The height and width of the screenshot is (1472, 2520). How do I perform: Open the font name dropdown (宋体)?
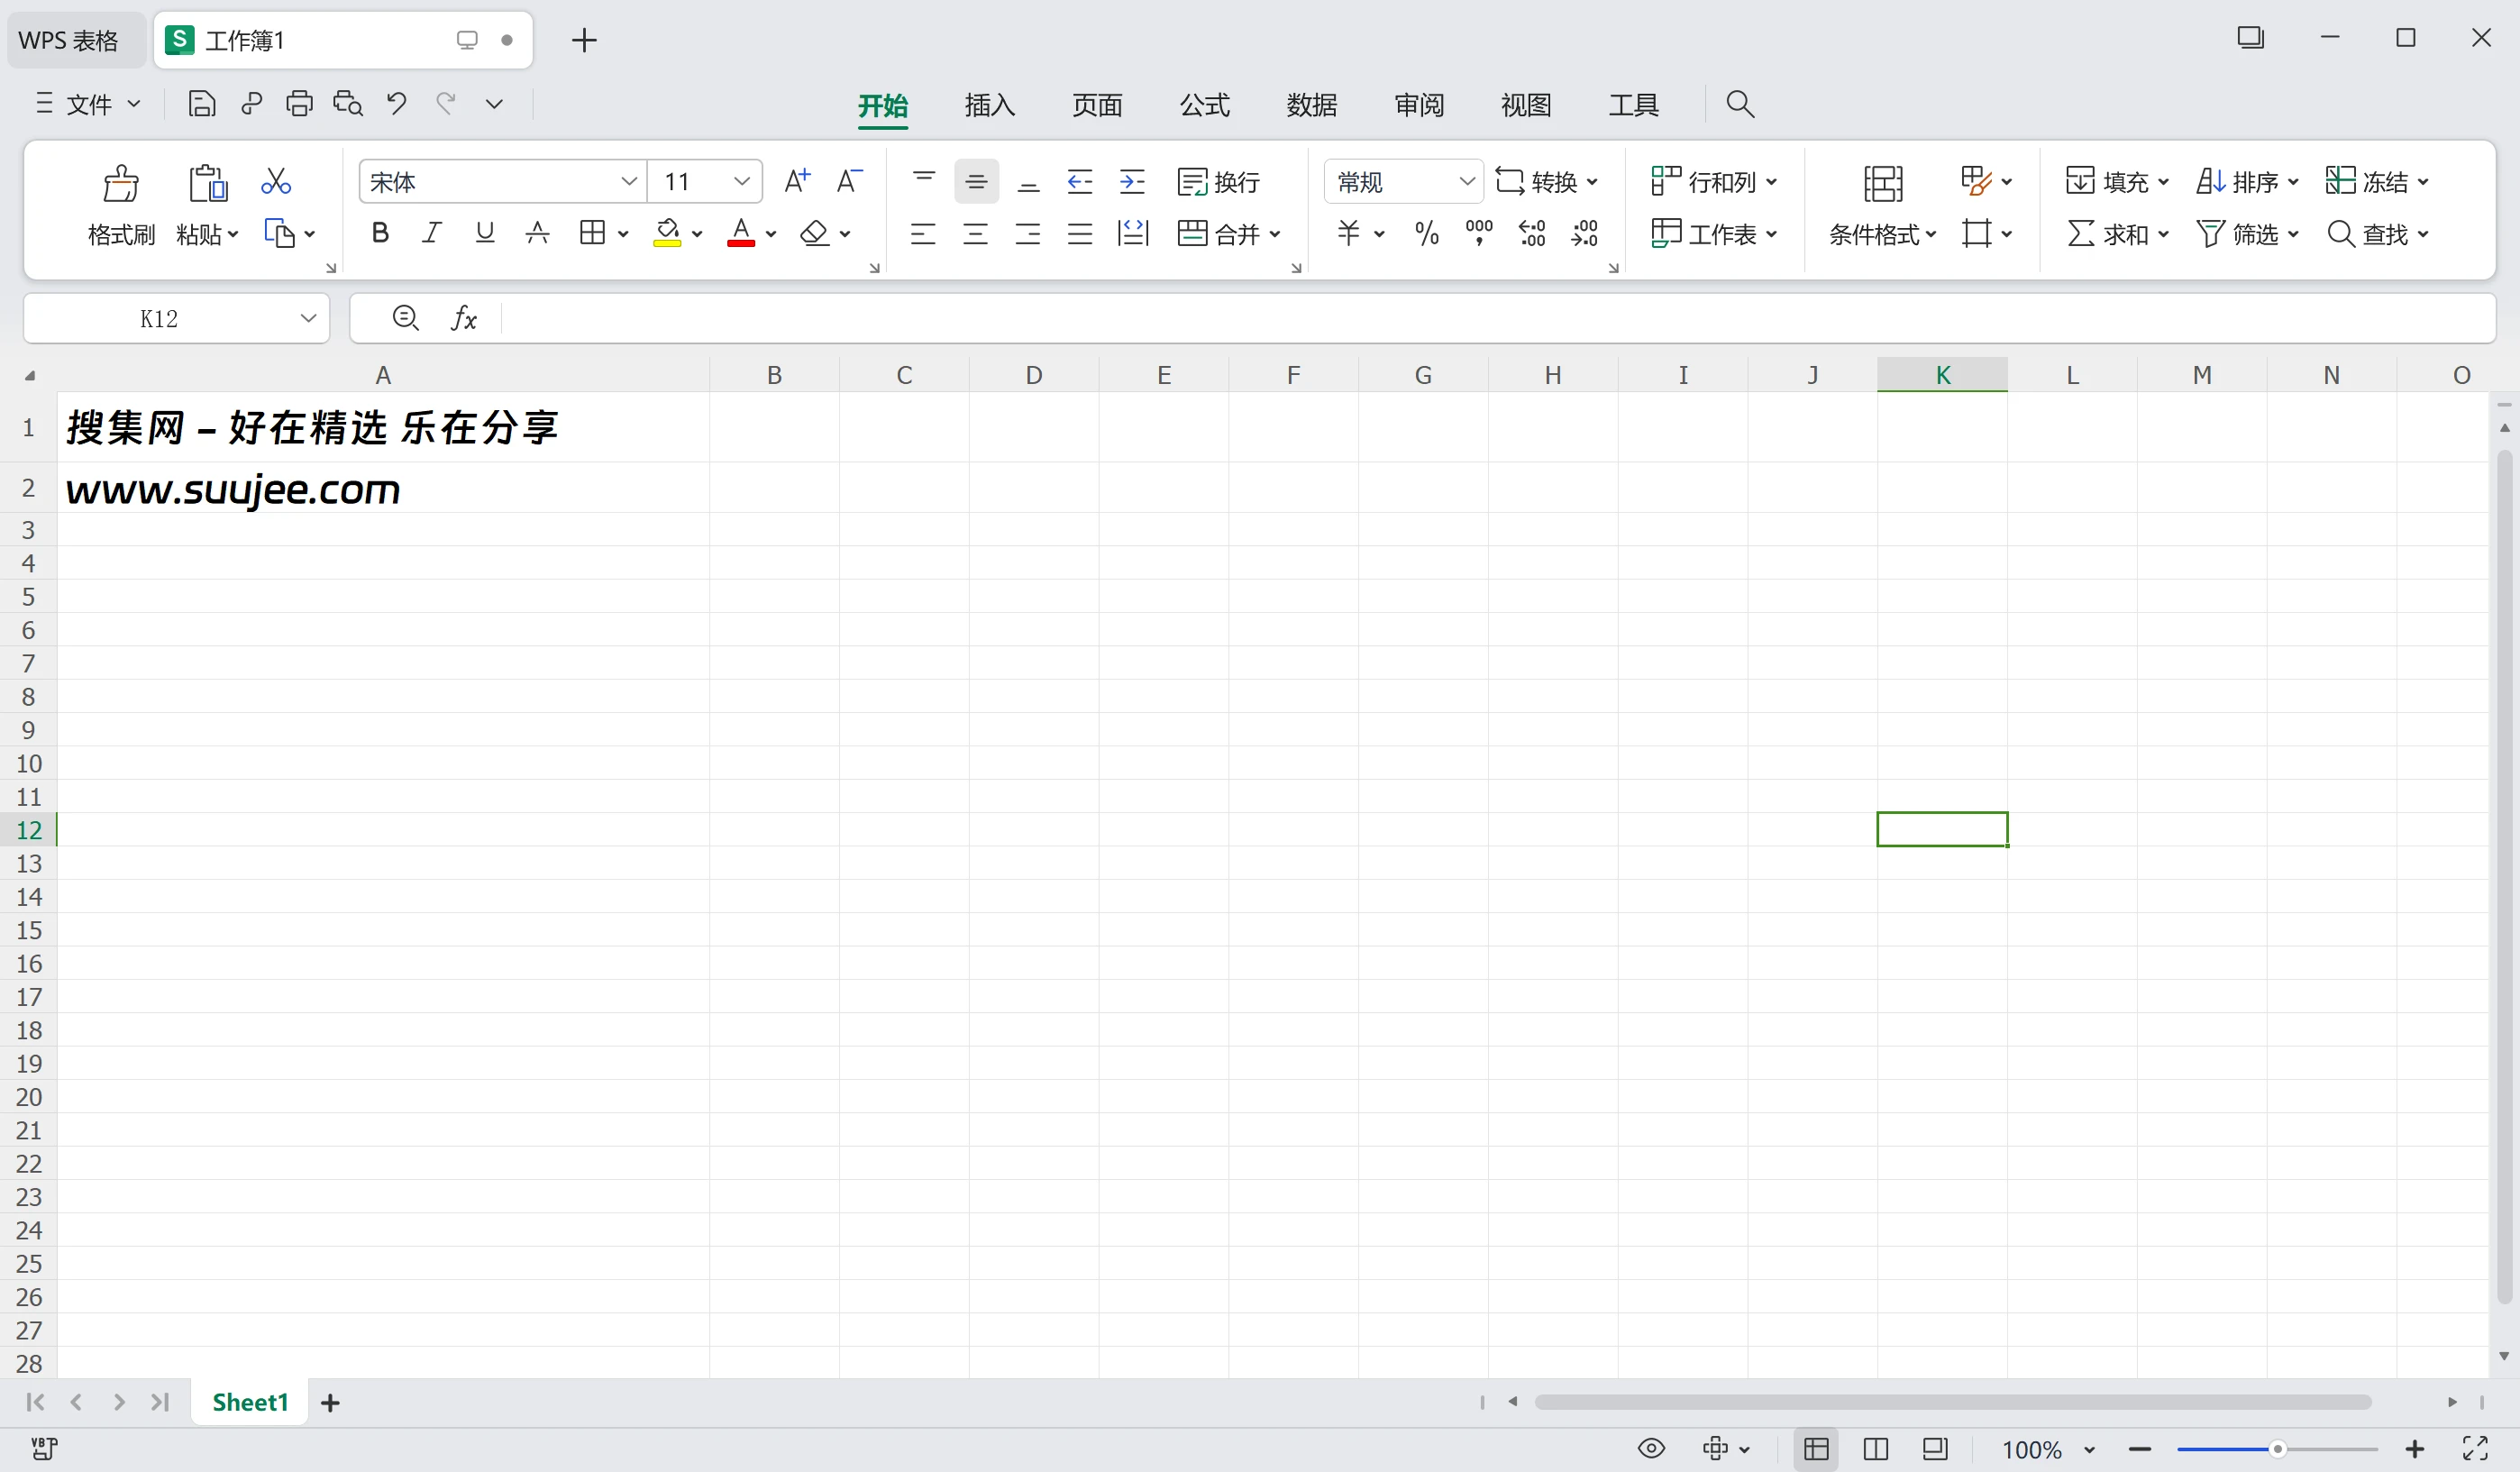628,182
